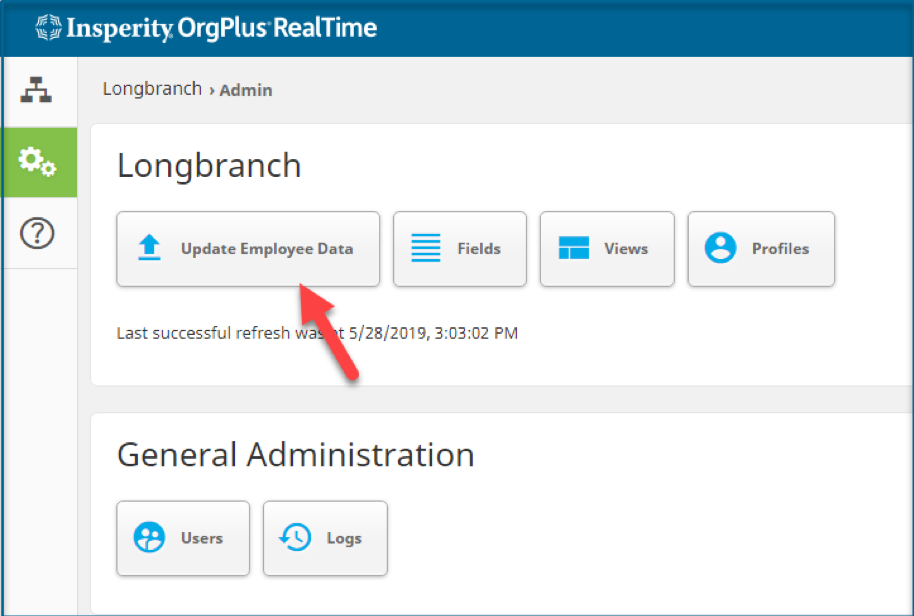Click the Profiles person icon
The height and width of the screenshot is (616, 914).
click(720, 248)
